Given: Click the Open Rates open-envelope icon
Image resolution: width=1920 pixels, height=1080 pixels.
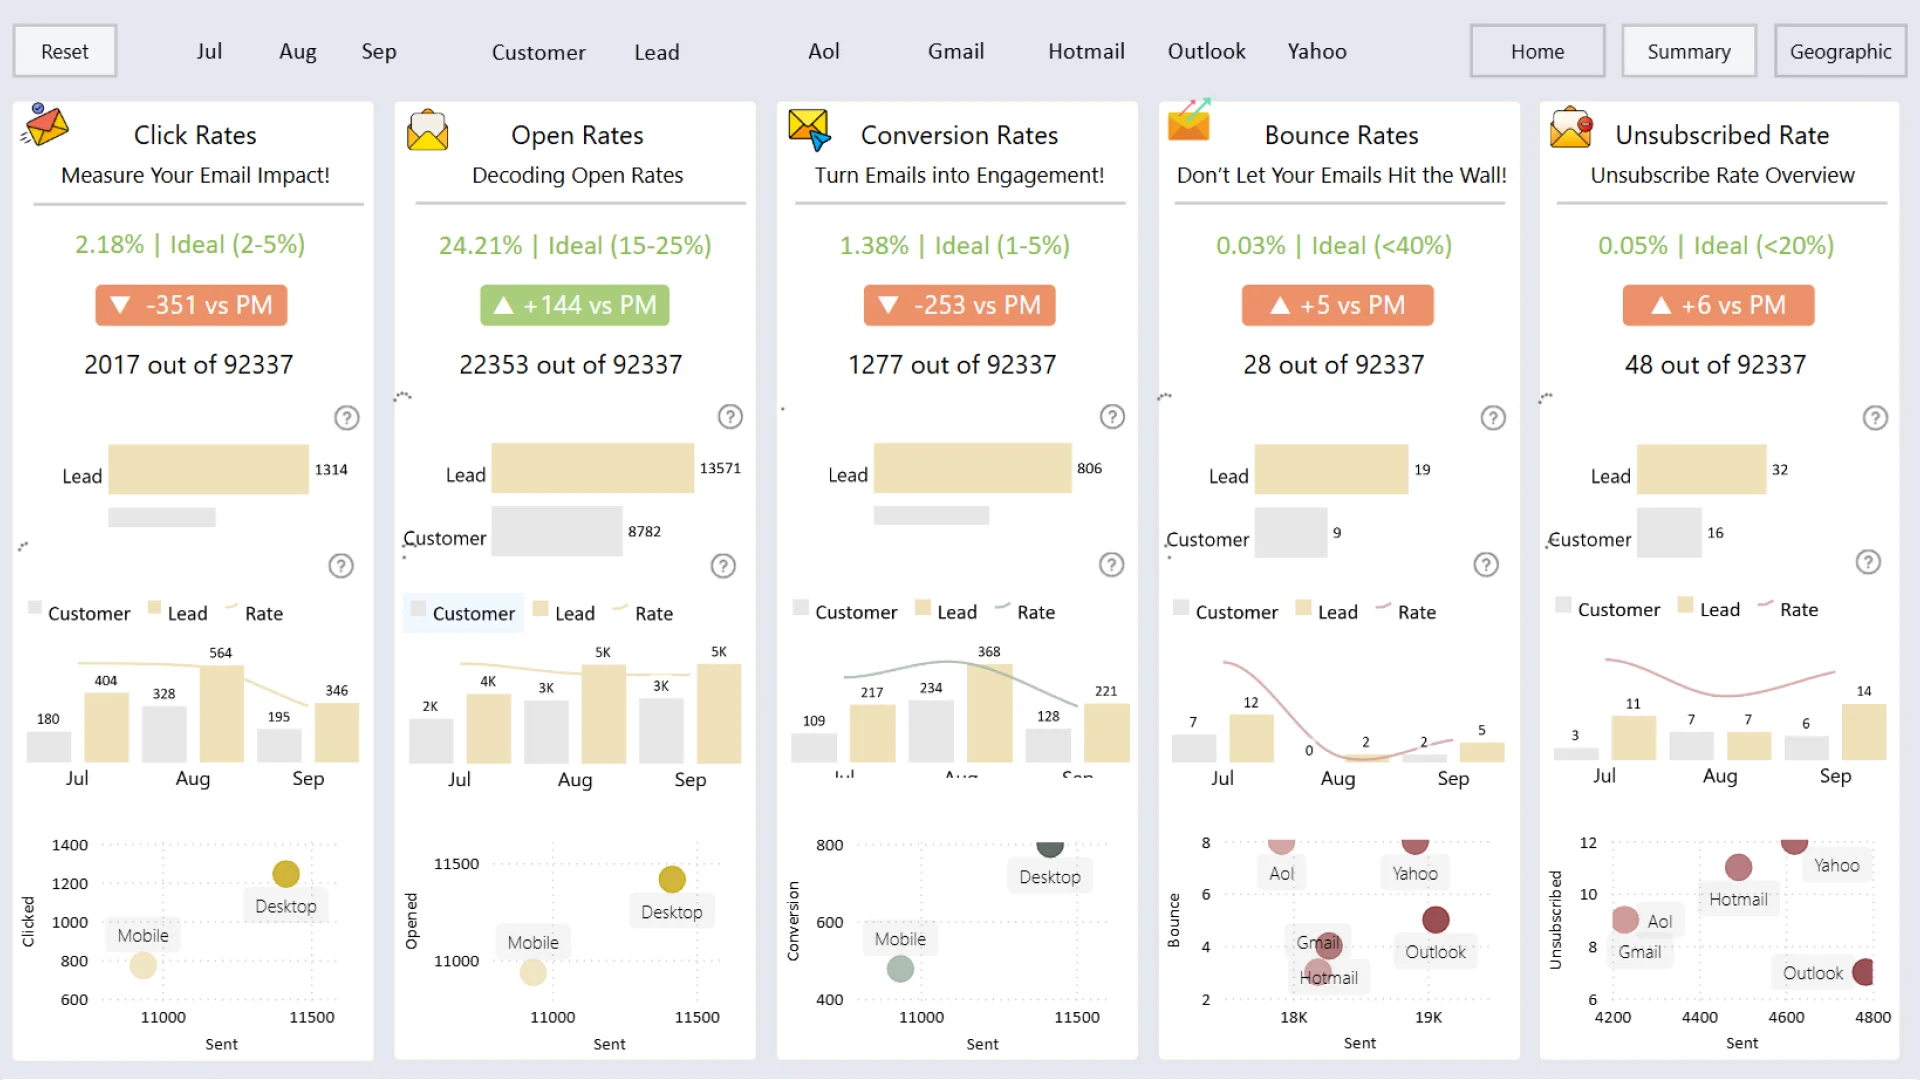Looking at the screenshot, I should (427, 130).
